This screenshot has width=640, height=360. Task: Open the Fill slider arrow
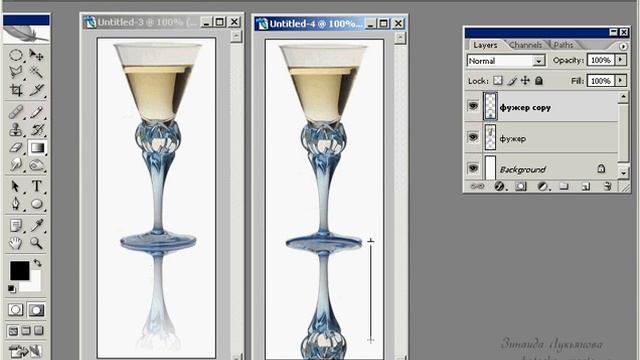[620, 80]
